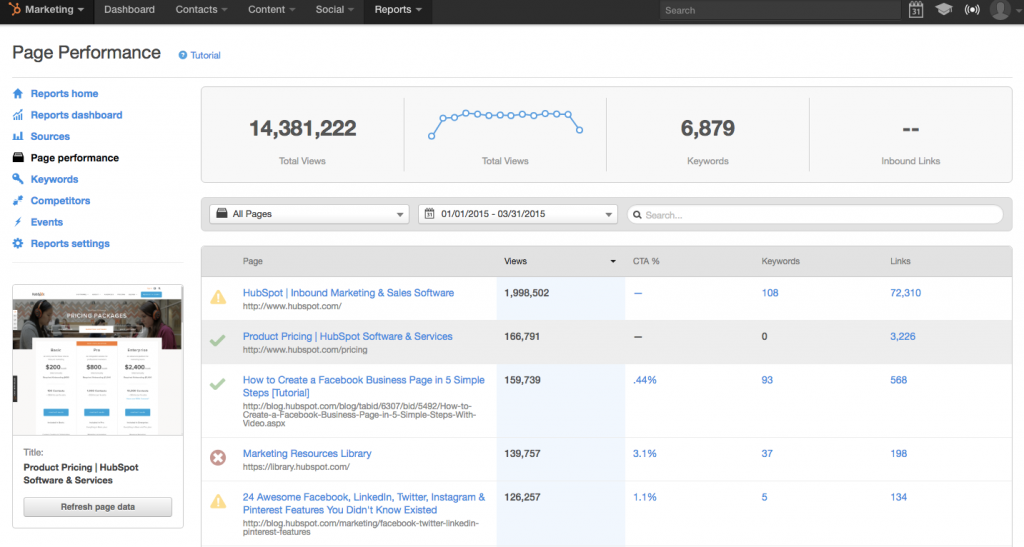This screenshot has width=1024, height=547.
Task: Click the 72,310 links value
Action: (x=905, y=293)
